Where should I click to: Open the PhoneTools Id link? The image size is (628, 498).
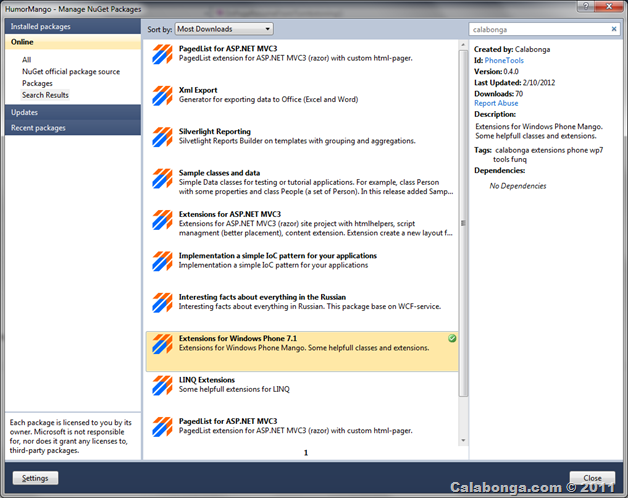(504, 60)
